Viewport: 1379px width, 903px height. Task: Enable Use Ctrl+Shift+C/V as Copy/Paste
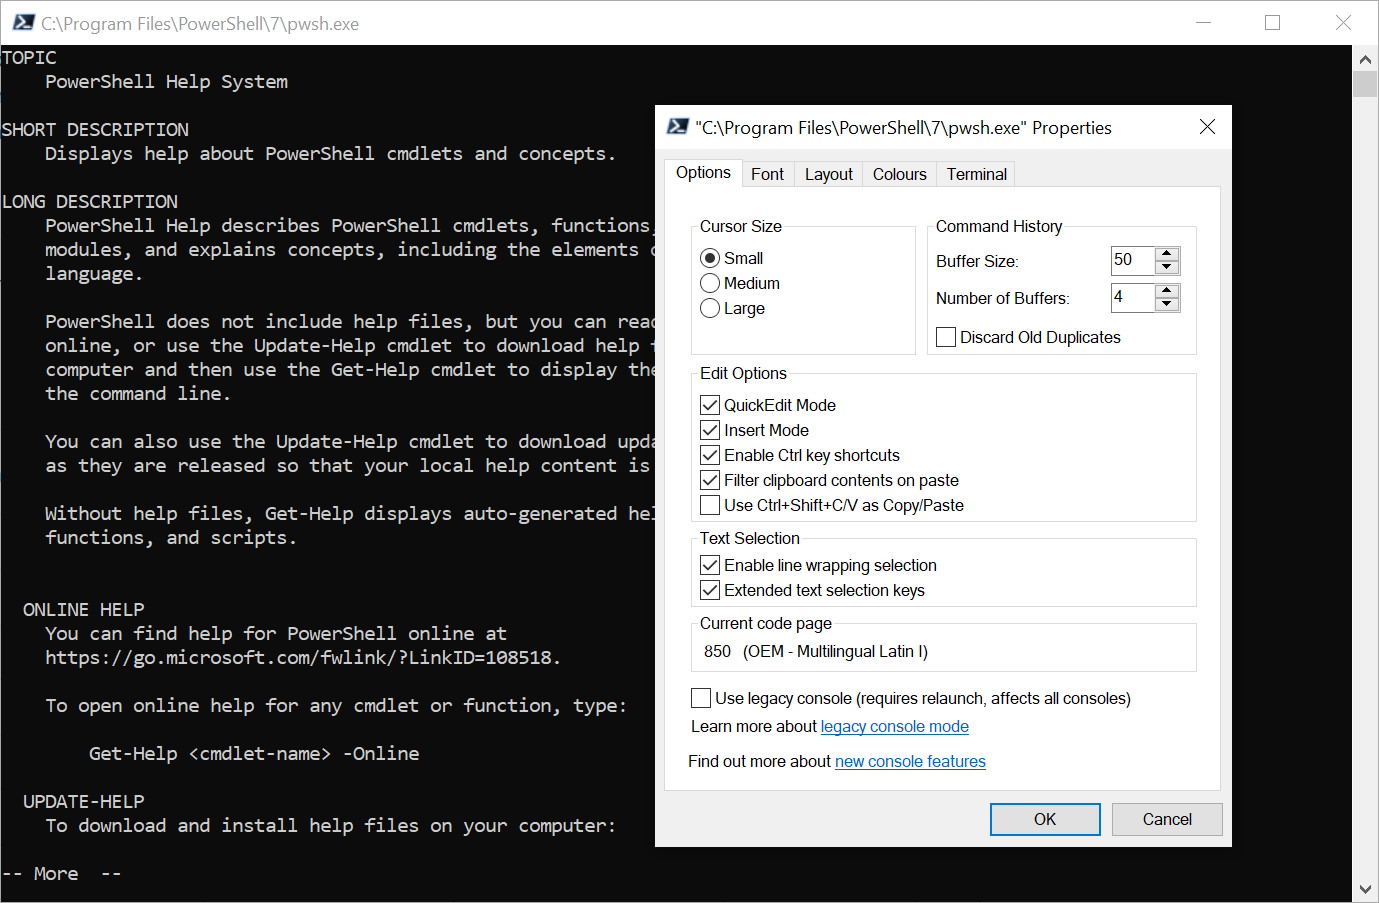(x=710, y=504)
